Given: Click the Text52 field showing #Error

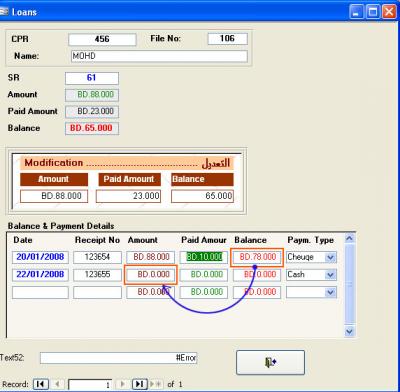Looking at the screenshot, I should 119,358.
